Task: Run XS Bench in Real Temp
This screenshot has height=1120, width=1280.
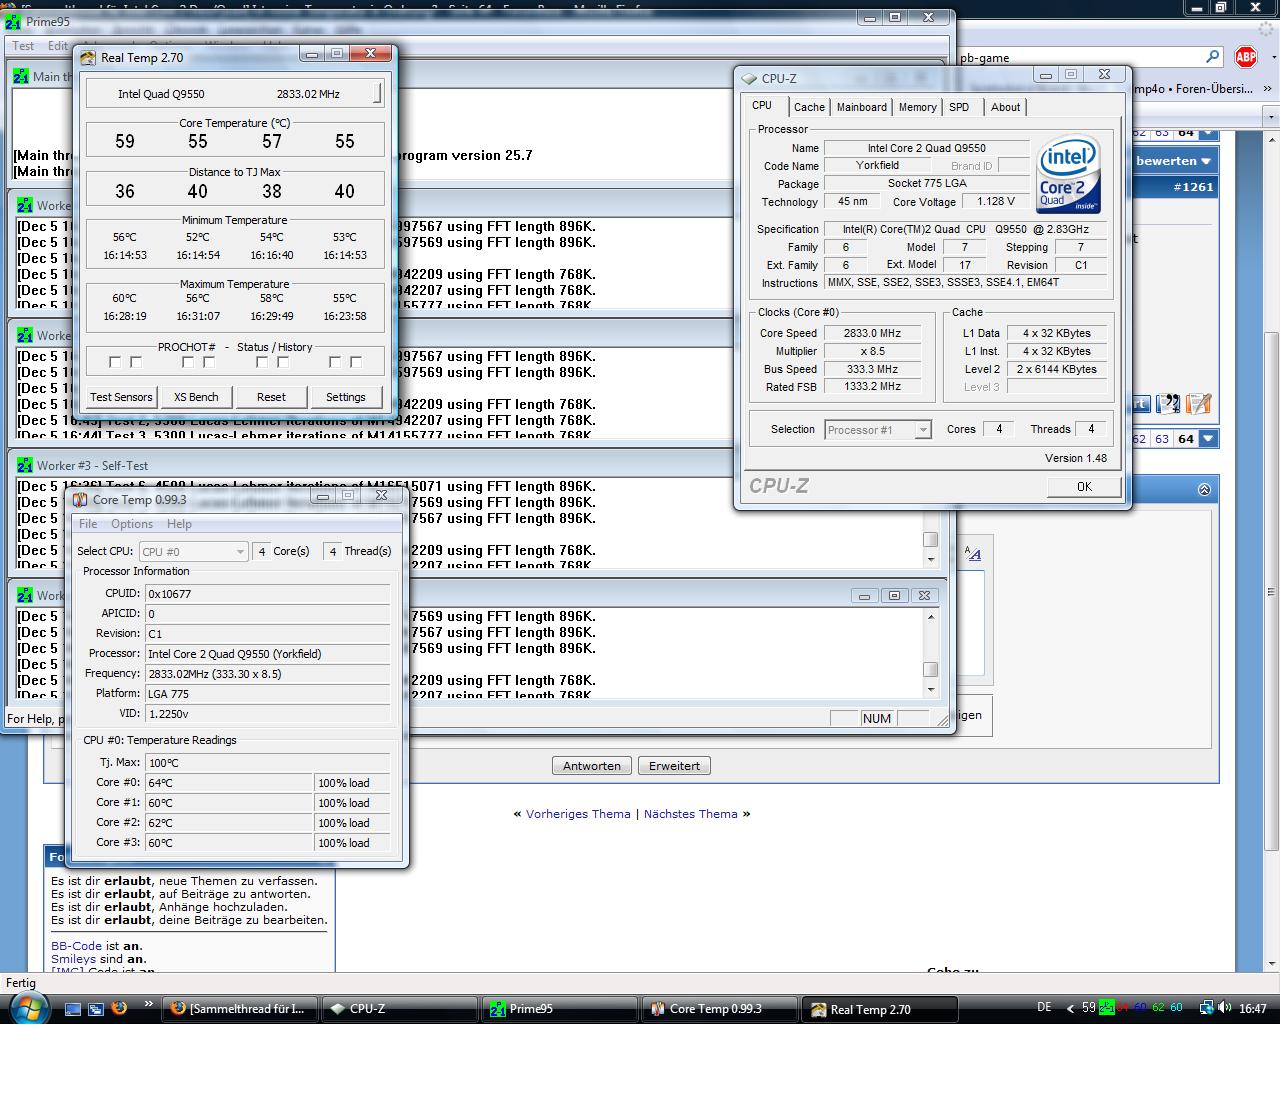Action: tap(196, 397)
